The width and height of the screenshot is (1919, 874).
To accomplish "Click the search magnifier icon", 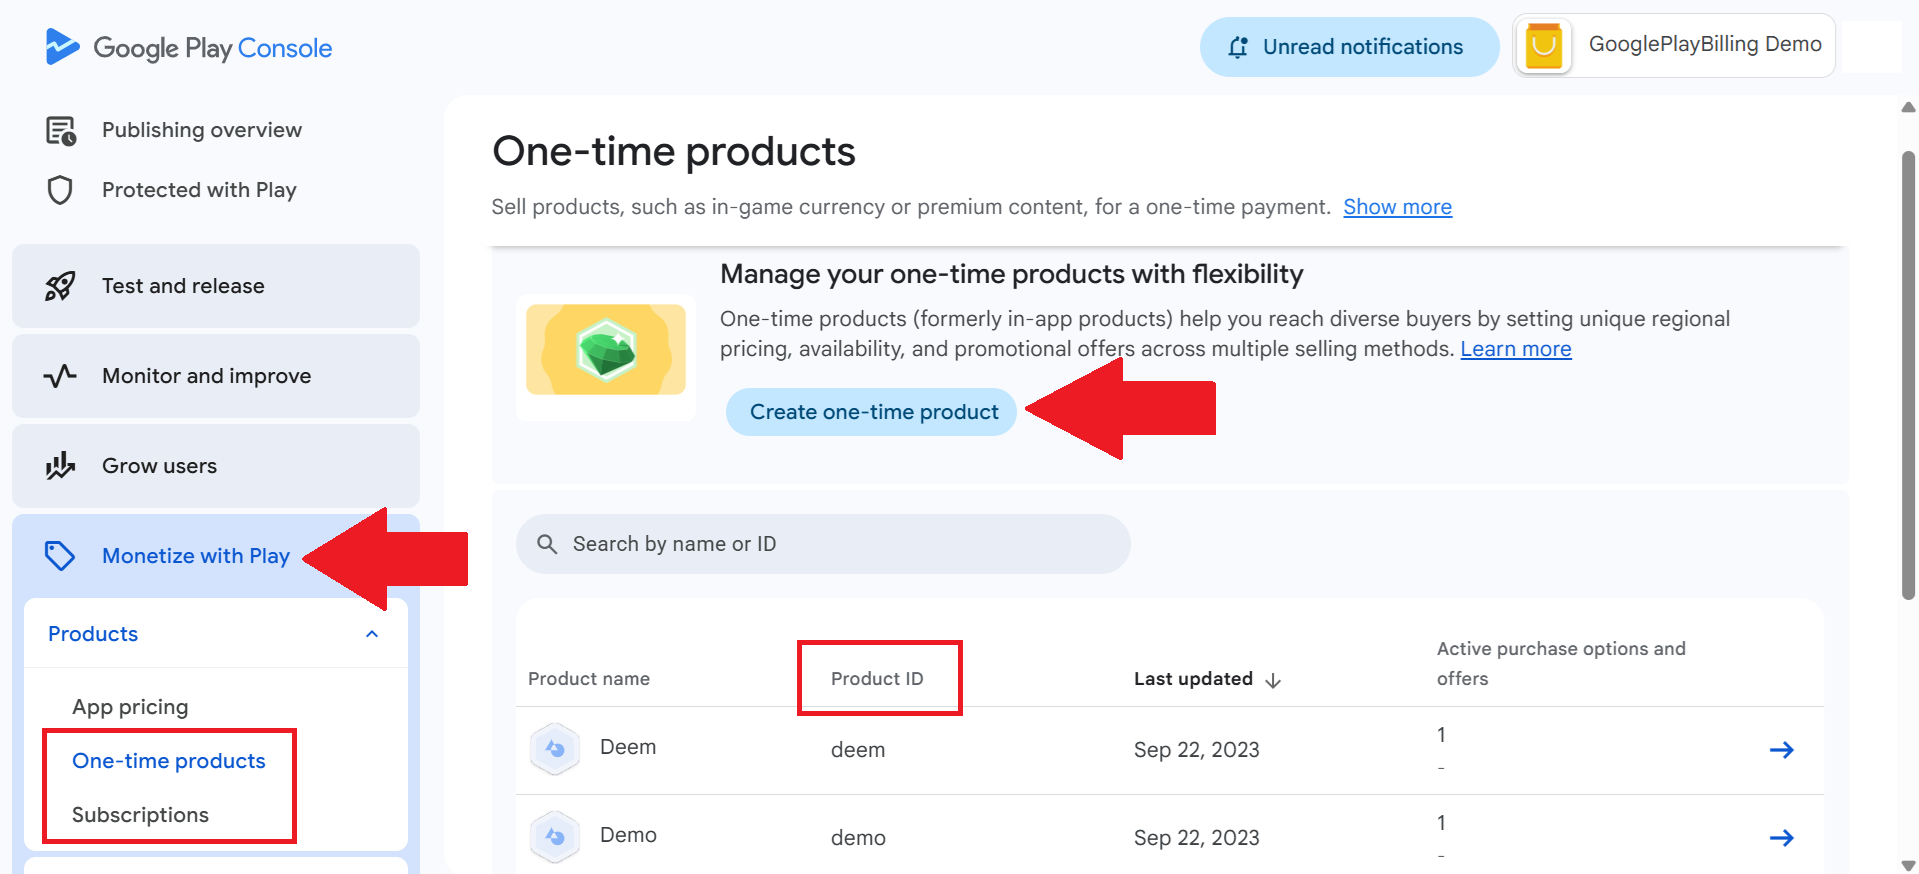I will click(547, 544).
